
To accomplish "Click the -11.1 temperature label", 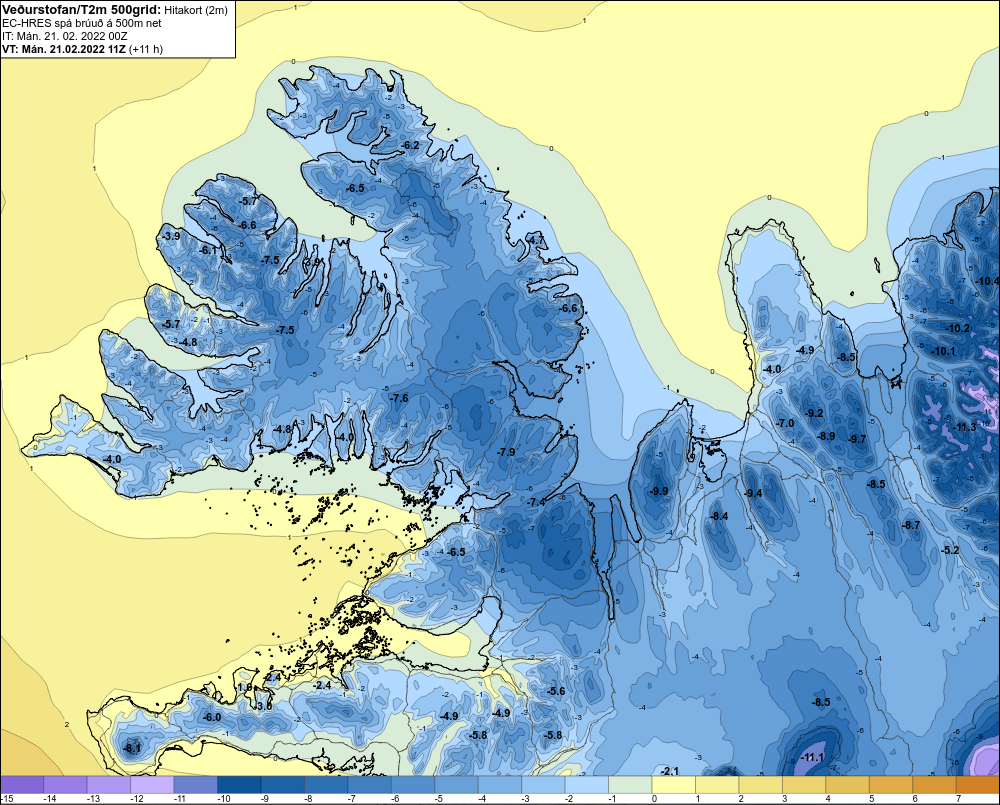I will [812, 757].
